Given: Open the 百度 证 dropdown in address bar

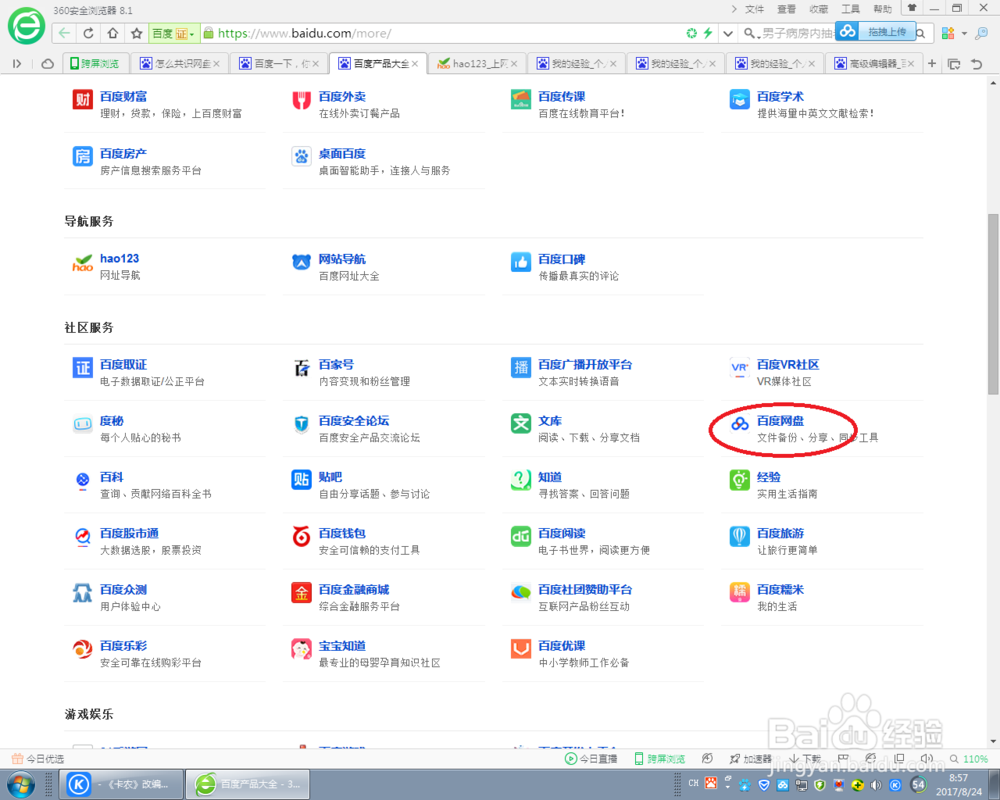Looking at the screenshot, I should click(x=173, y=33).
